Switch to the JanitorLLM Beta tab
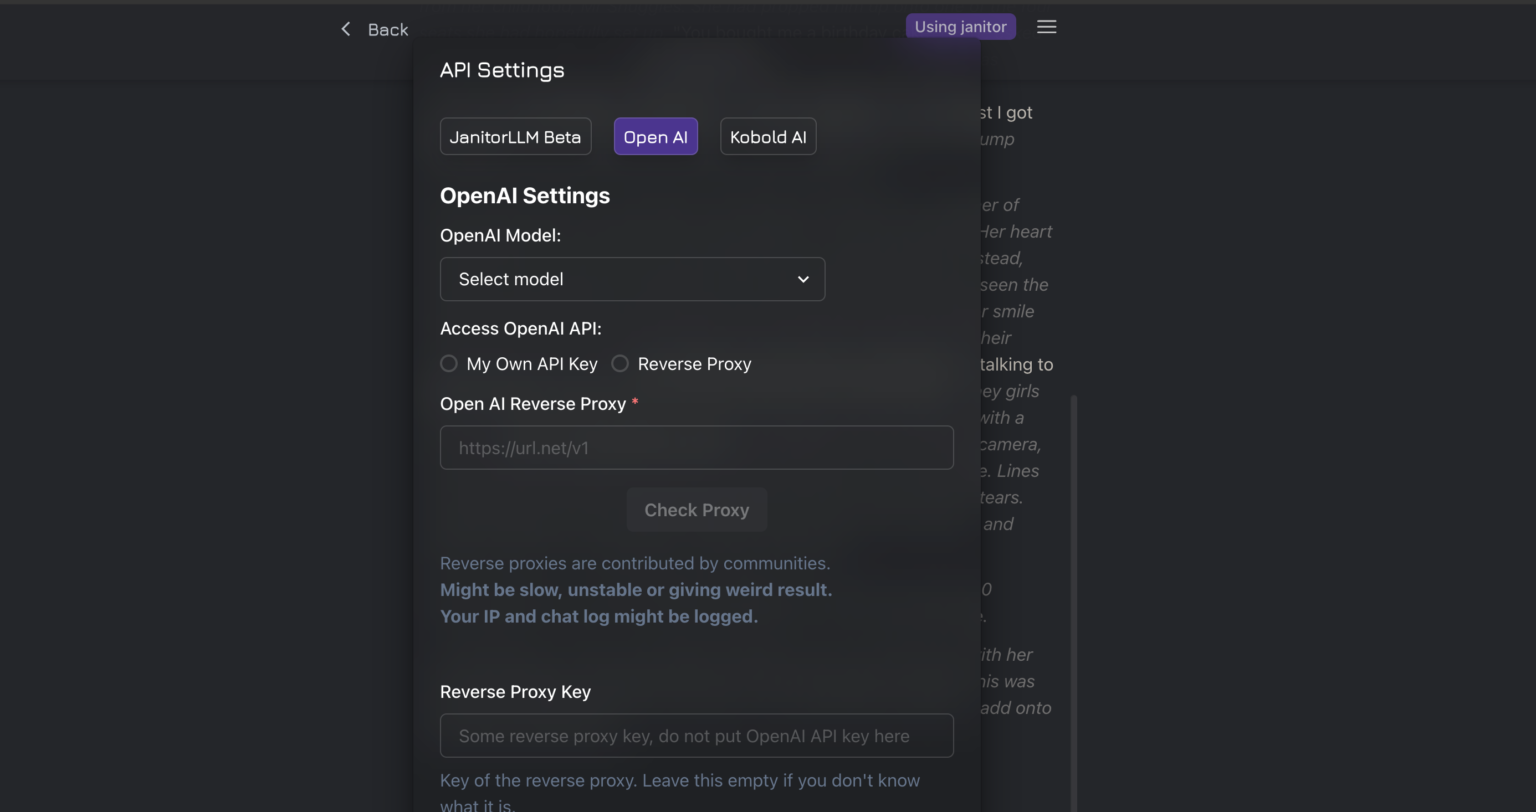This screenshot has width=1536, height=812. click(x=515, y=136)
